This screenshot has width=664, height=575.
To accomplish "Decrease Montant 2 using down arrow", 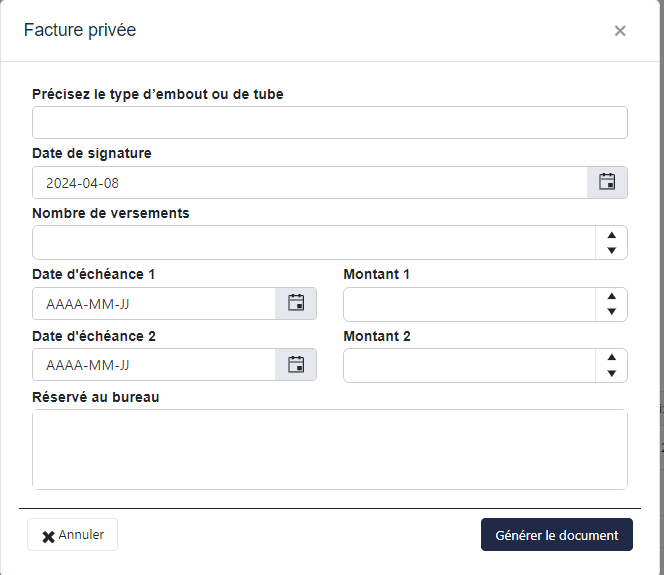I will [611, 373].
